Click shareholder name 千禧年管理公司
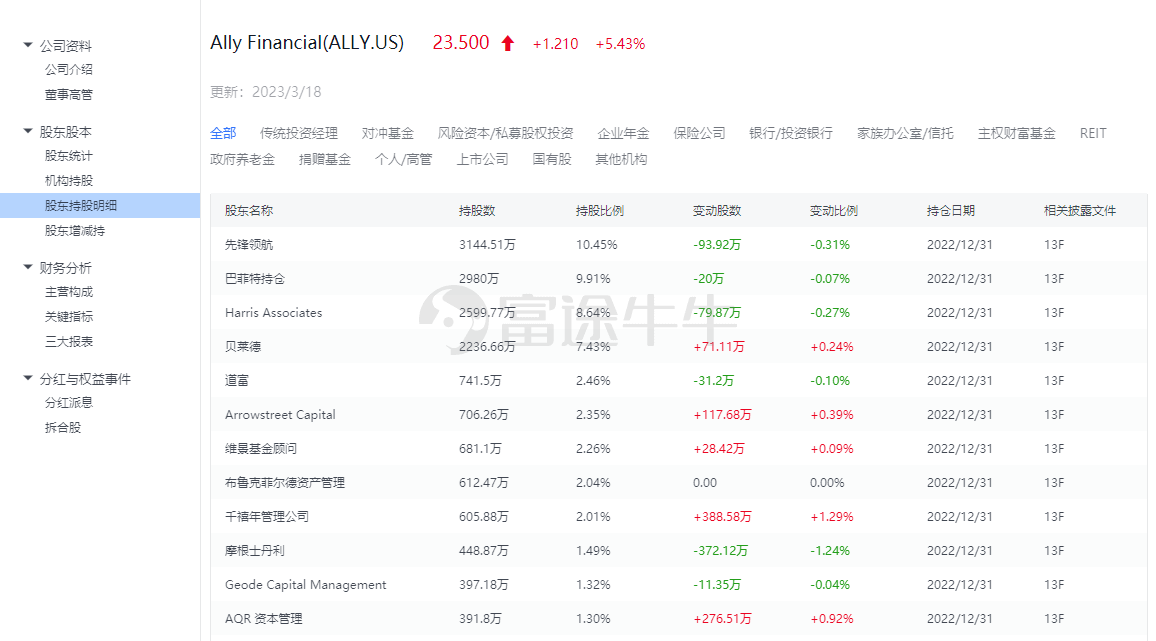This screenshot has width=1156, height=641. pyautogui.click(x=266, y=516)
